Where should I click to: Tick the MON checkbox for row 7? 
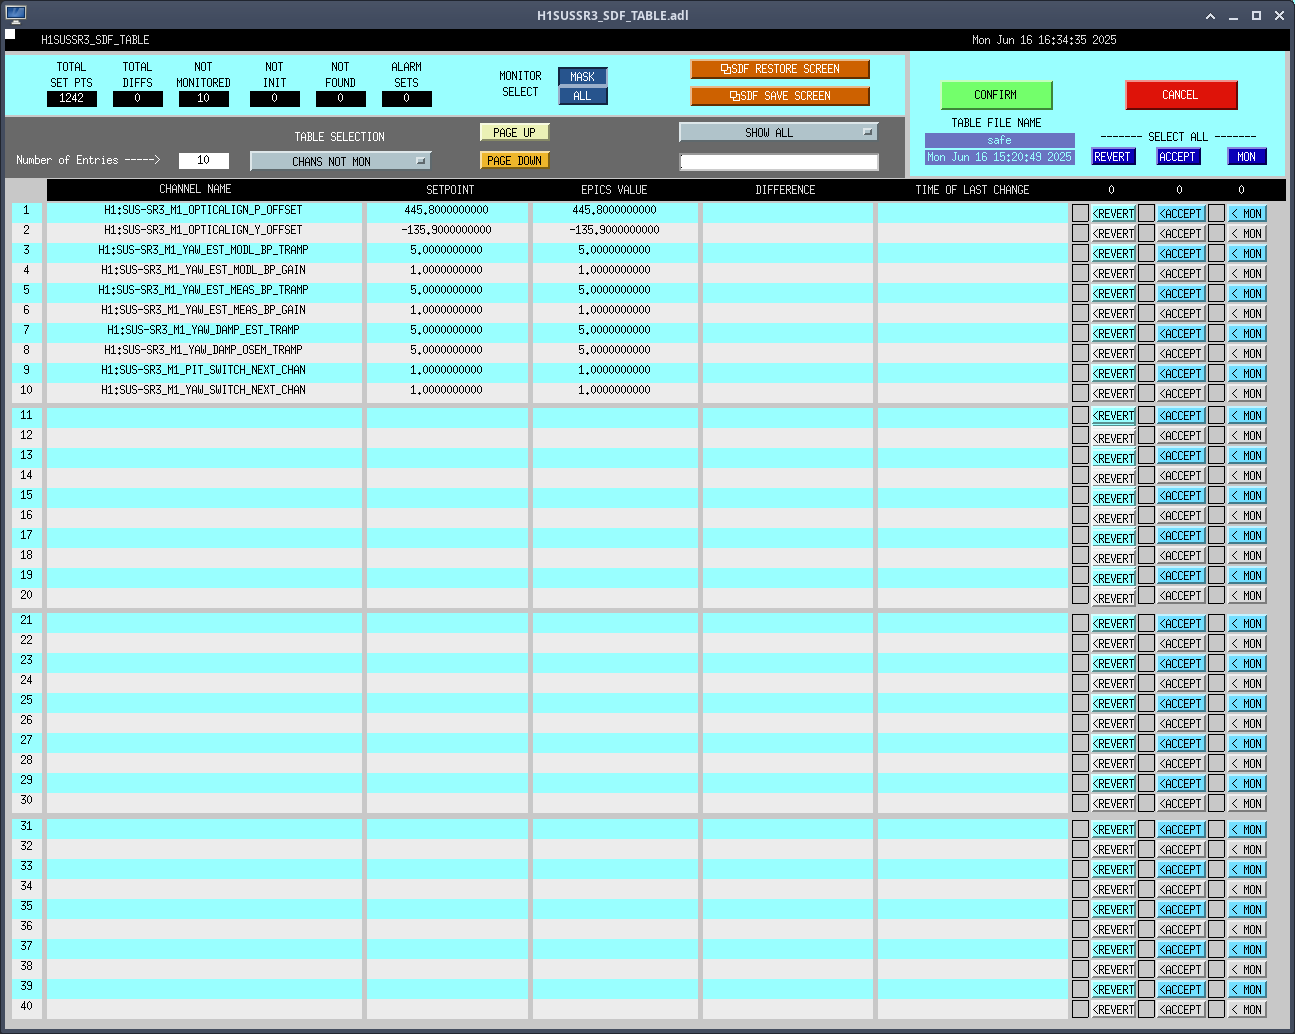click(x=1216, y=333)
